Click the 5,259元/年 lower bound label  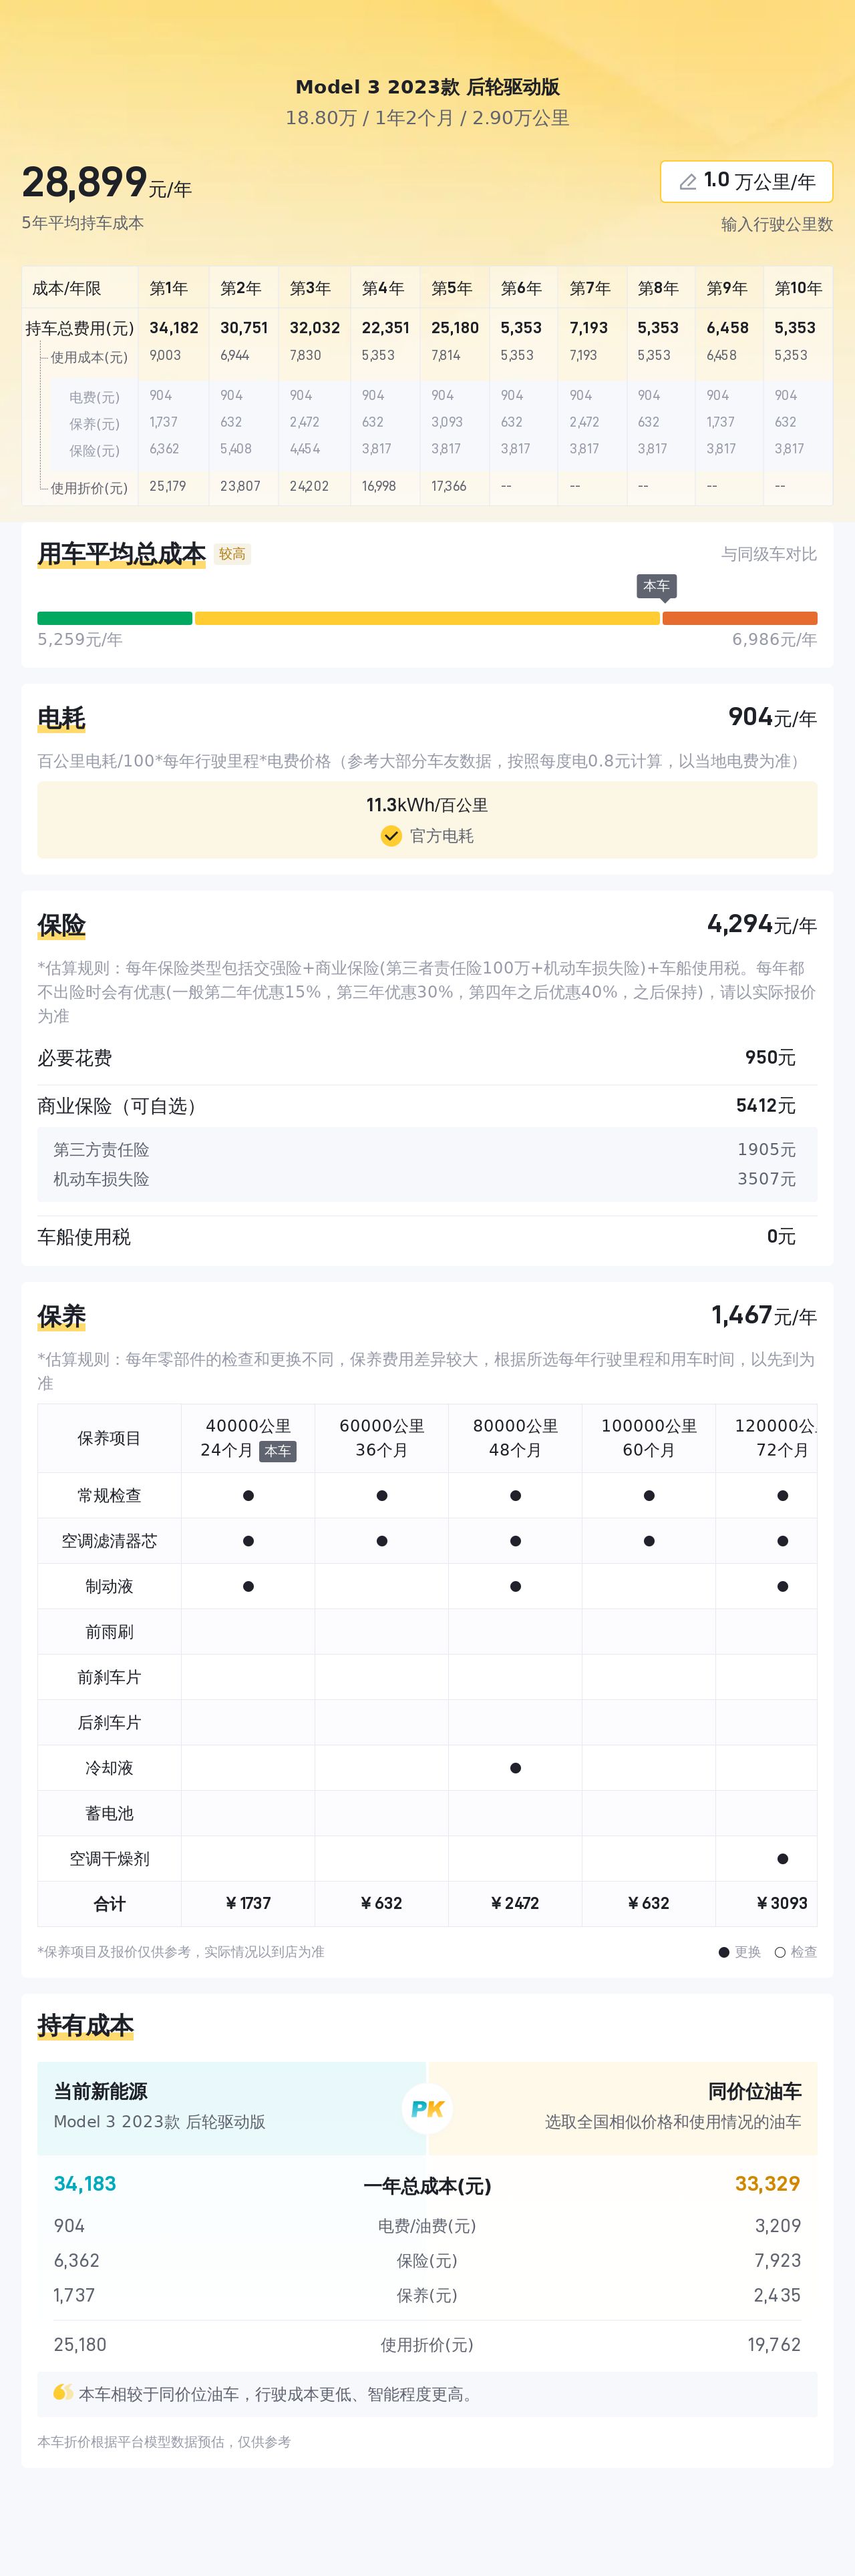click(x=80, y=640)
